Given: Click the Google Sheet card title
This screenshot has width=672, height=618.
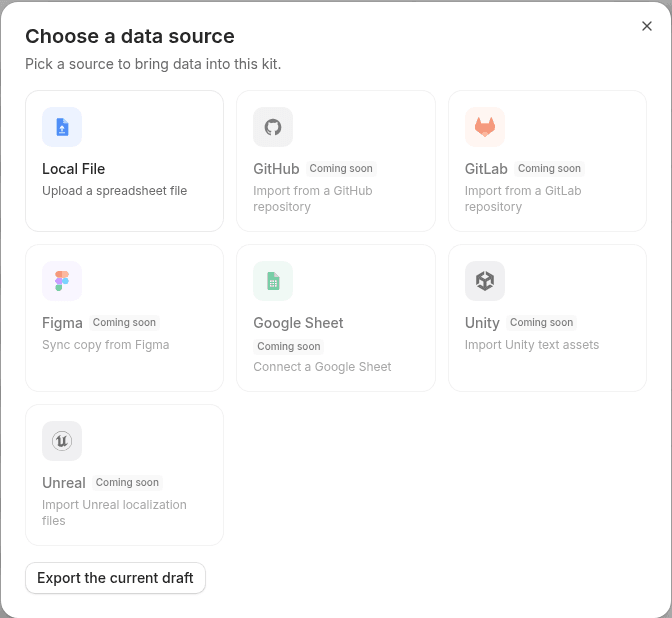Looking at the screenshot, I should (298, 323).
